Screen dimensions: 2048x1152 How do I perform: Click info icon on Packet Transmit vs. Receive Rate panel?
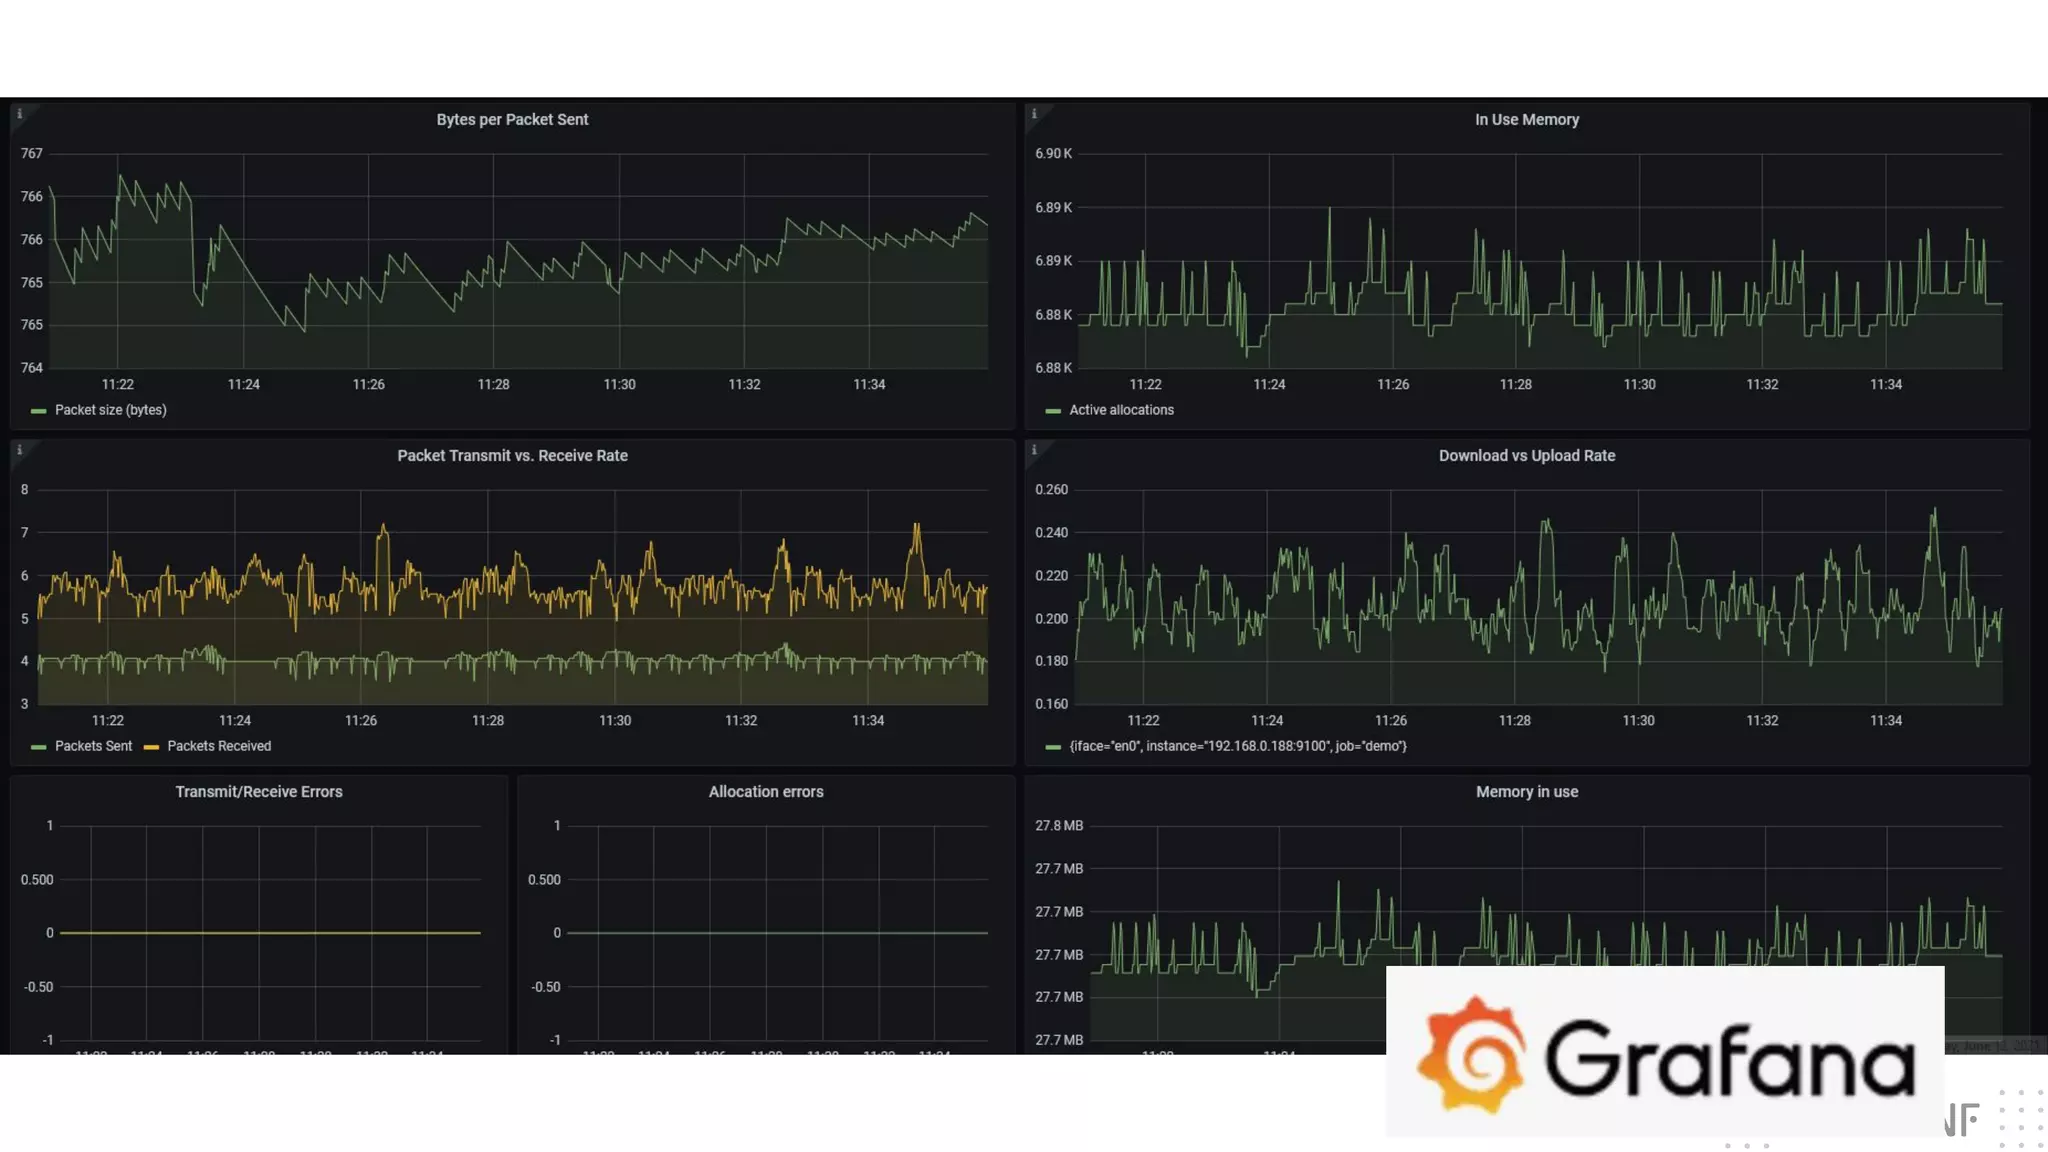click(19, 450)
